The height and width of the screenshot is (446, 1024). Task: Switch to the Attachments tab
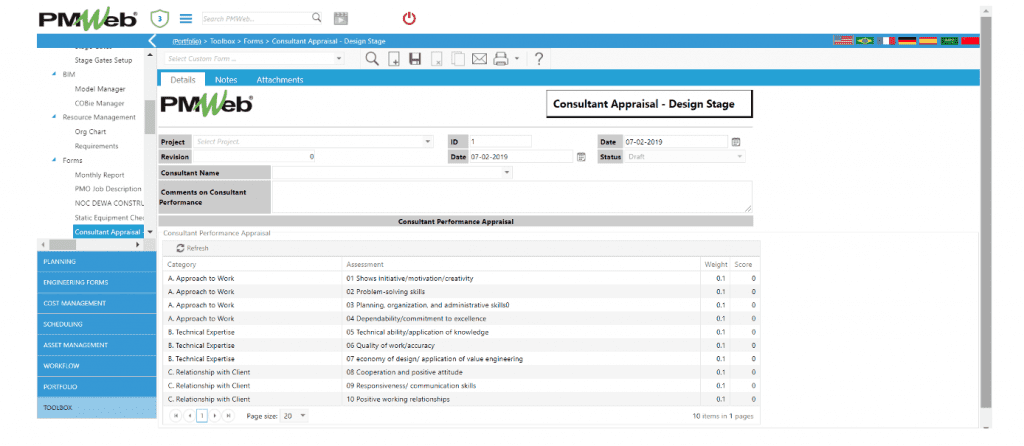click(x=280, y=80)
